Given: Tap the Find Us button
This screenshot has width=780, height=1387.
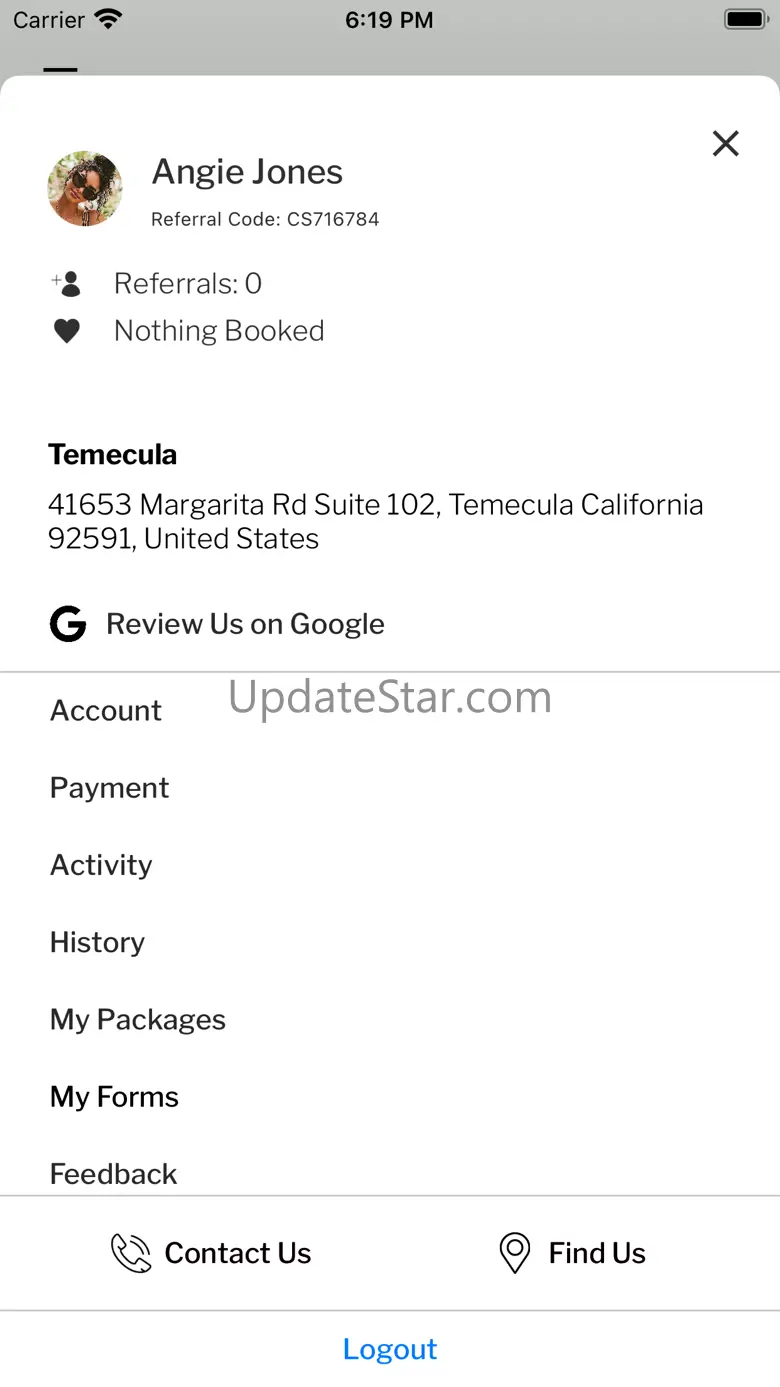Looking at the screenshot, I should coord(572,1253).
